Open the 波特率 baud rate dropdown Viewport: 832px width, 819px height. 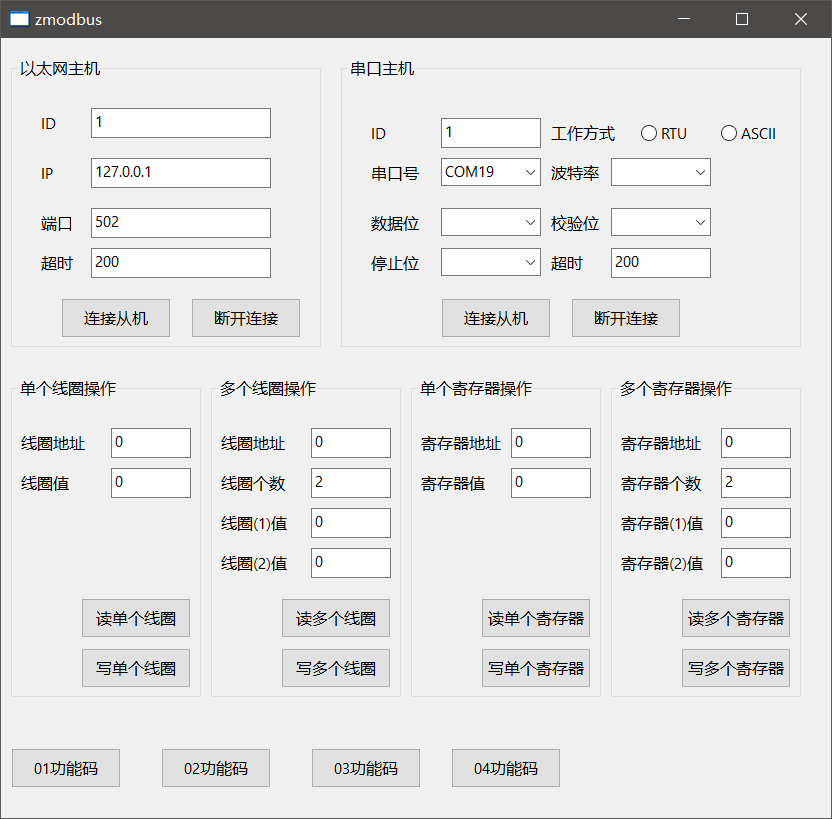[661, 172]
